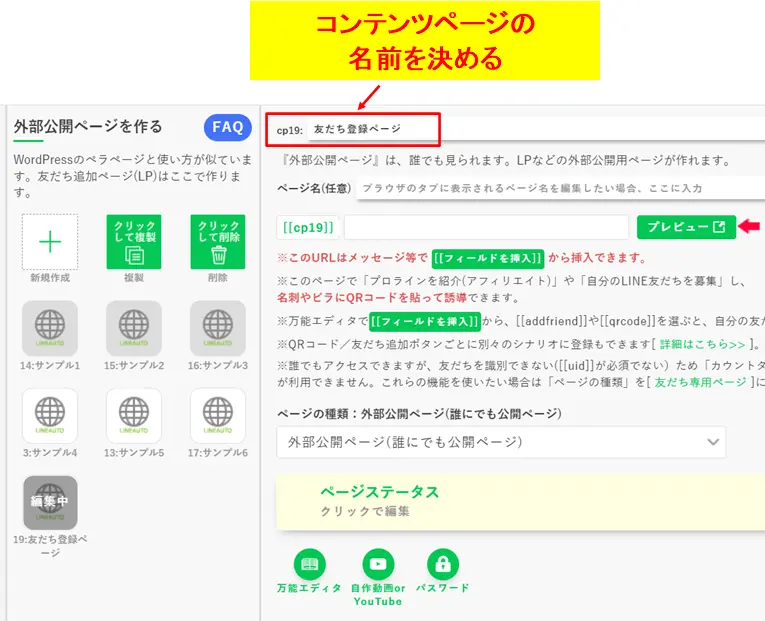The width and height of the screenshot is (765, 621).
Task: Click the 15:サンプル2 text label
Action: [x=134, y=365]
